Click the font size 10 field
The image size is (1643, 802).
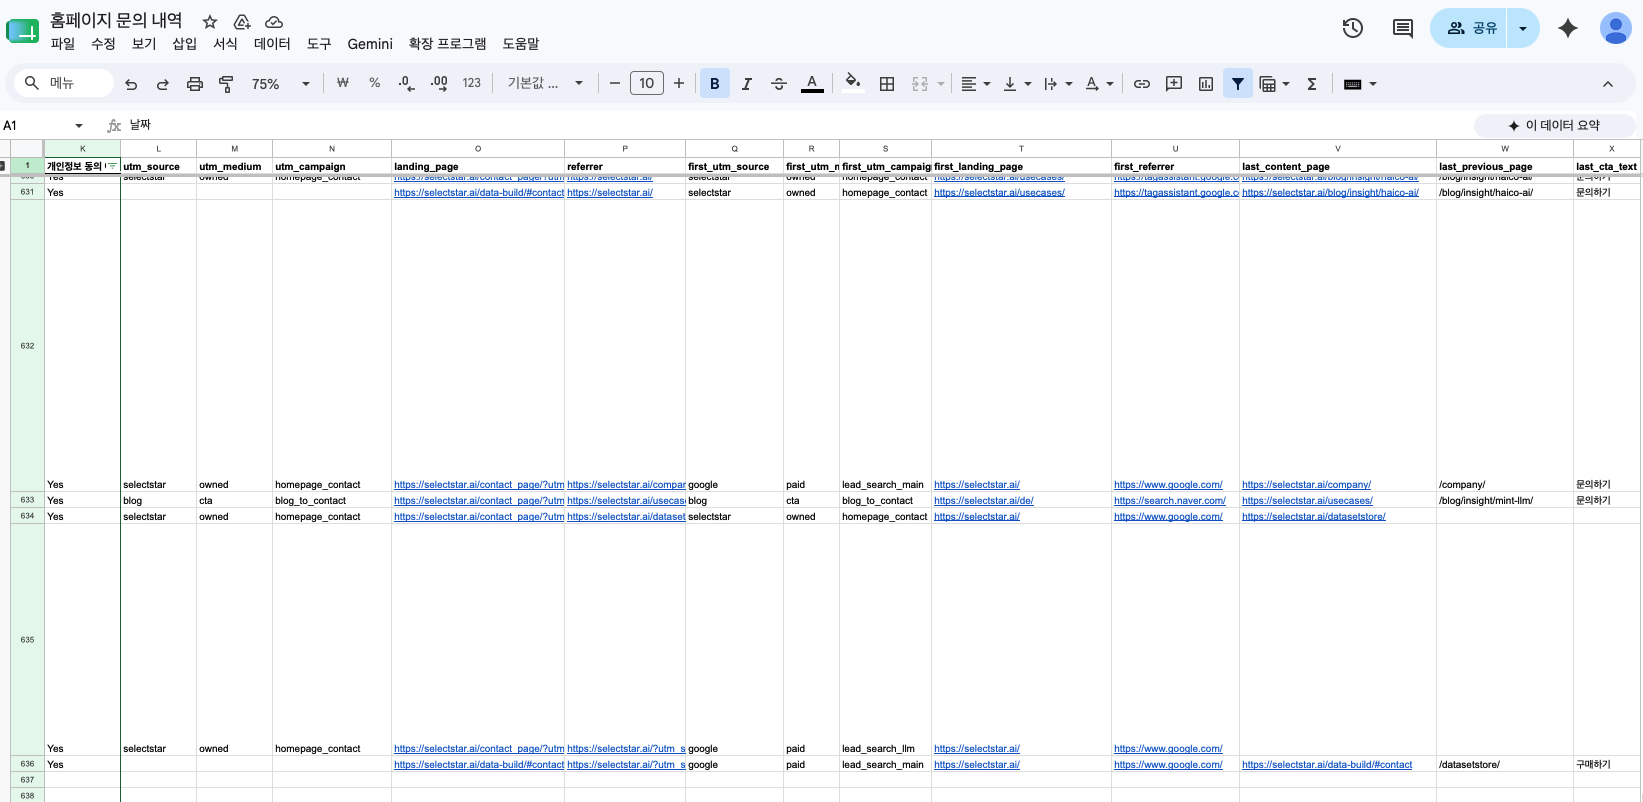647,84
